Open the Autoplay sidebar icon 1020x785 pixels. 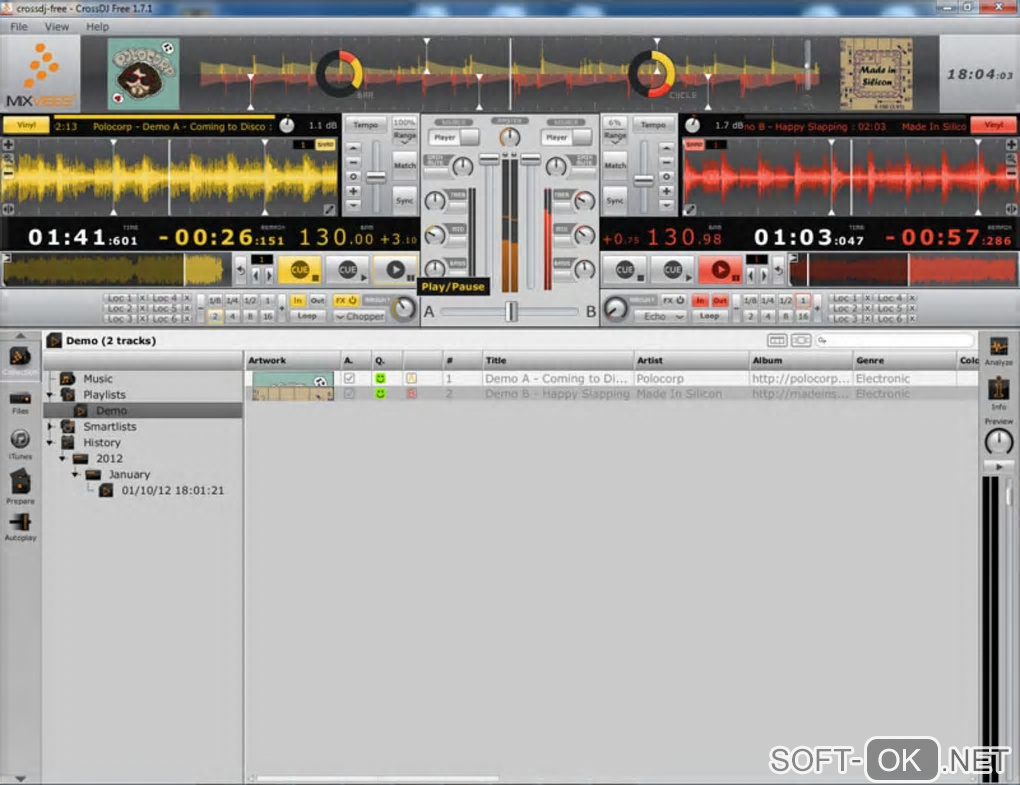point(20,526)
